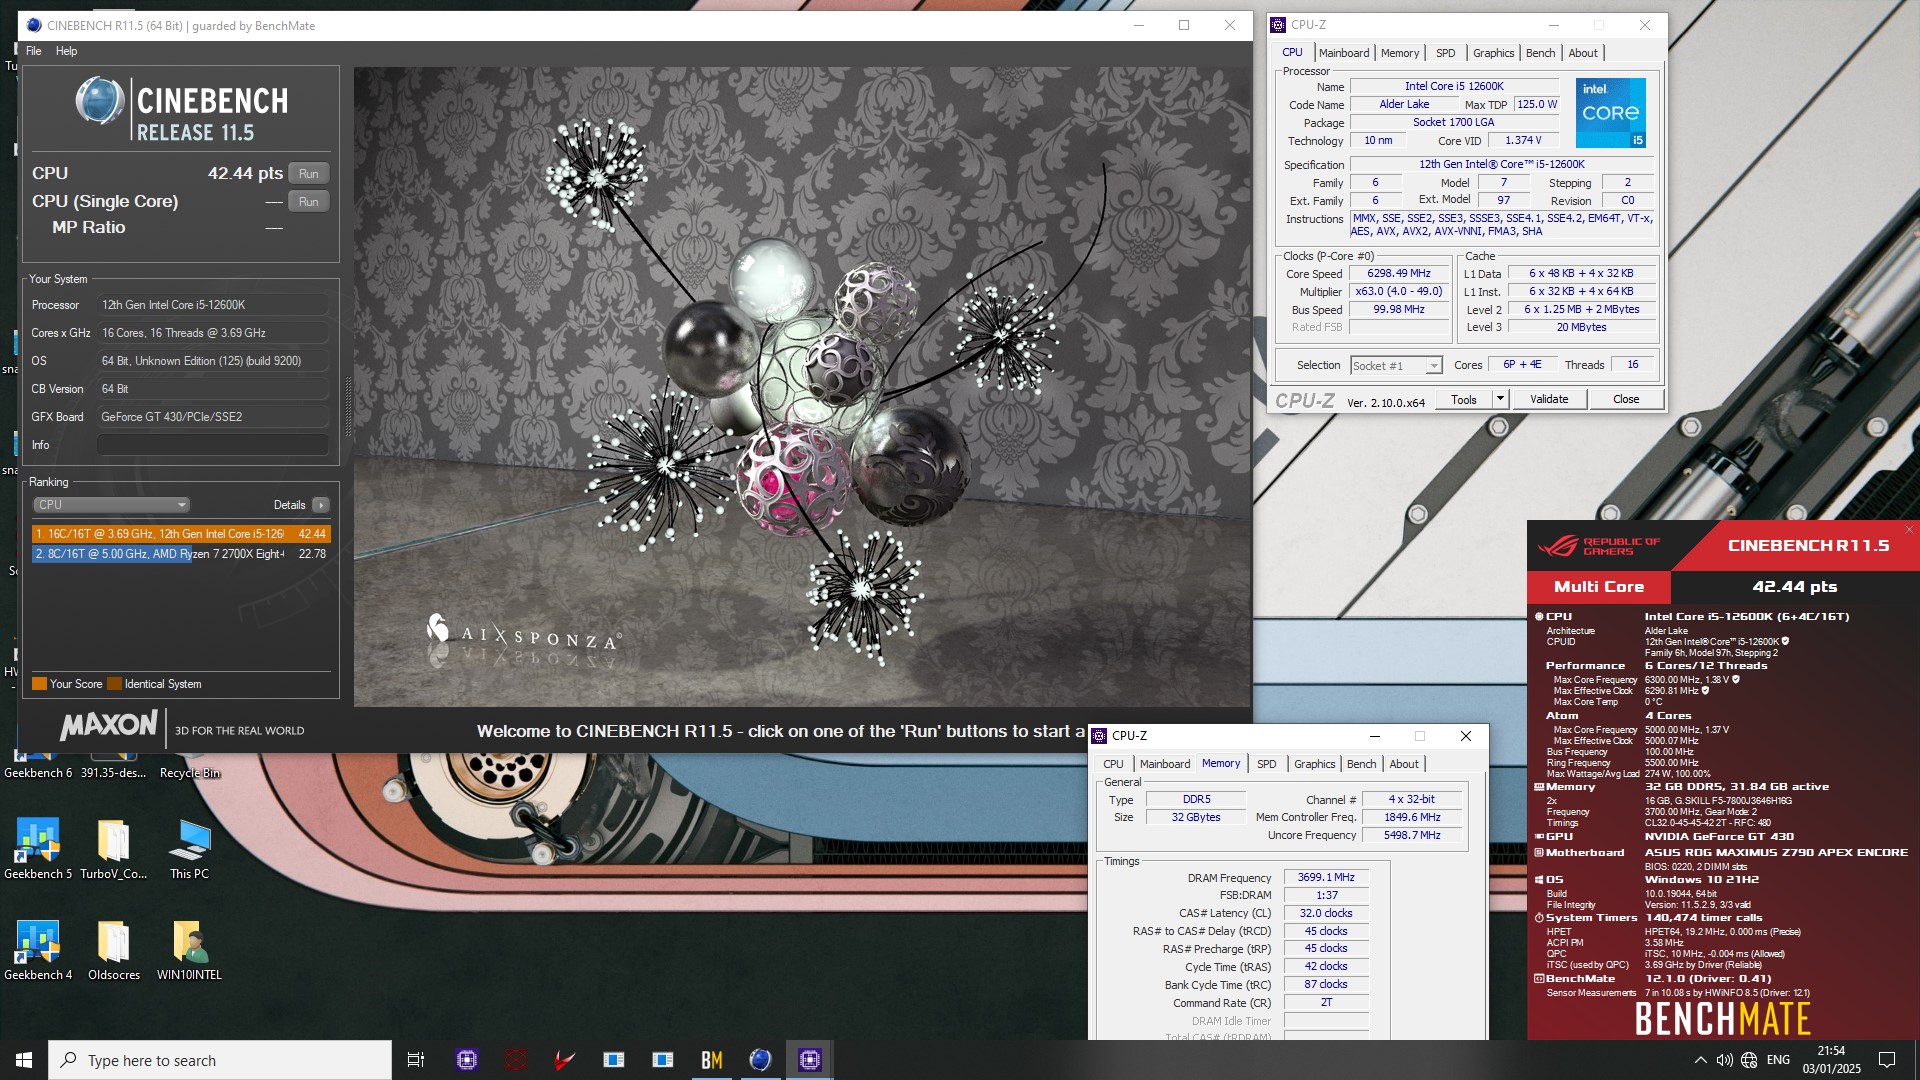Screen dimensions: 1920x1080
Task: Run the CPU (Single Core) test
Action: [x=309, y=202]
